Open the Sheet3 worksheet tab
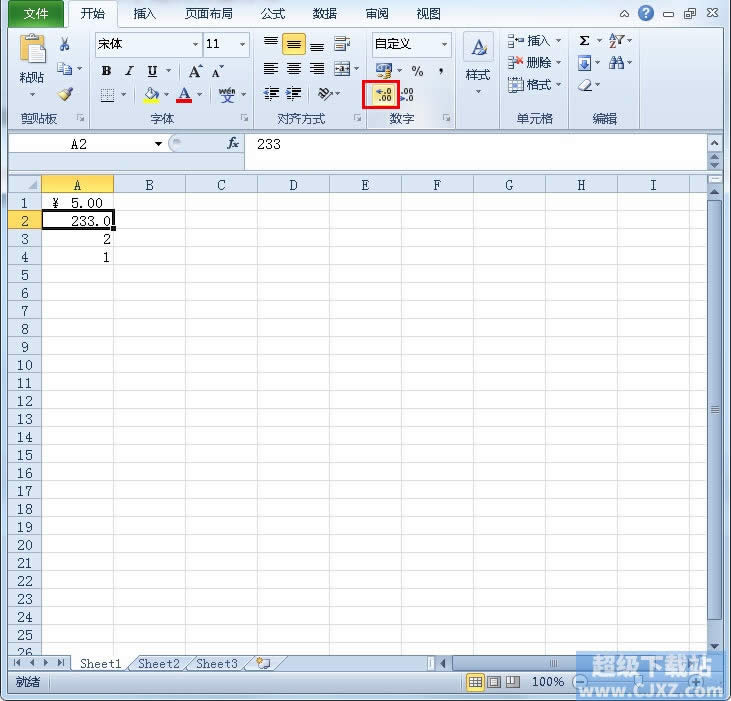 (x=217, y=663)
